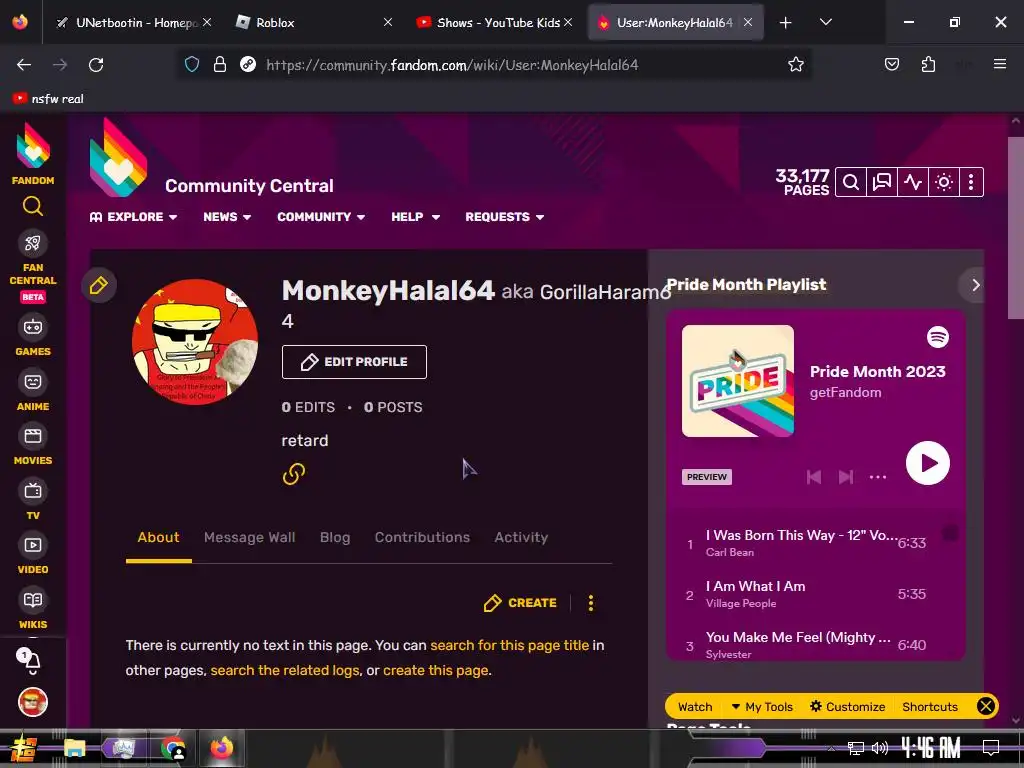Open the Anime sidebar icon
The width and height of the screenshot is (1024, 768).
33,381
